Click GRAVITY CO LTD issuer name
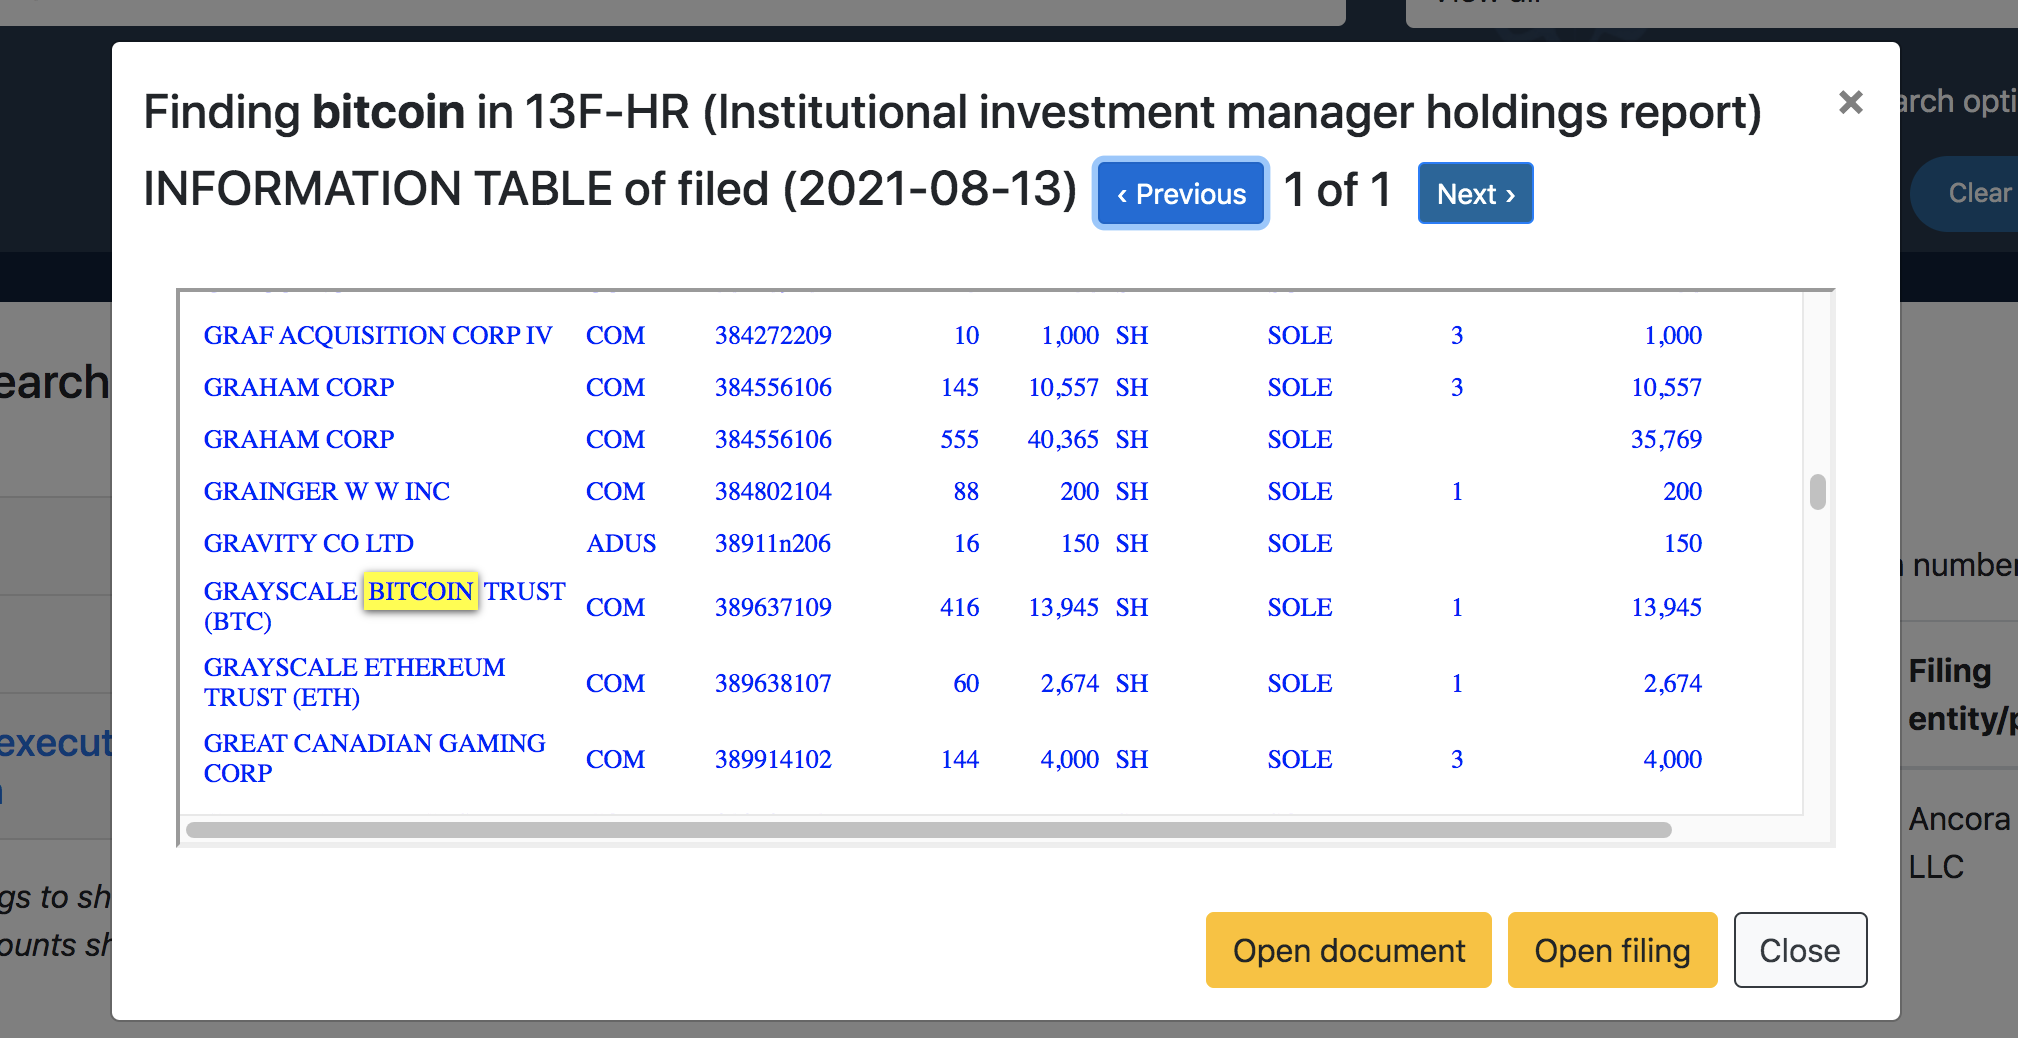This screenshot has height=1038, width=2018. [309, 543]
